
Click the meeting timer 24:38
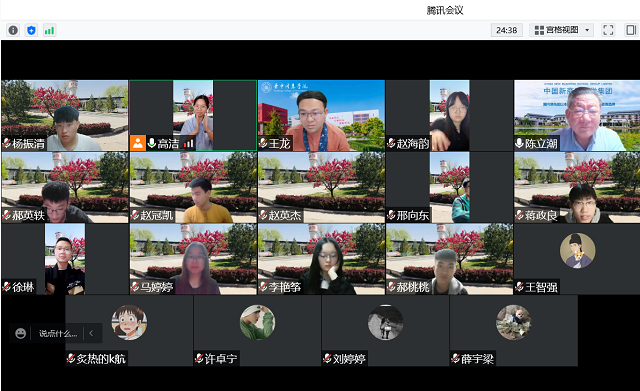pos(507,30)
